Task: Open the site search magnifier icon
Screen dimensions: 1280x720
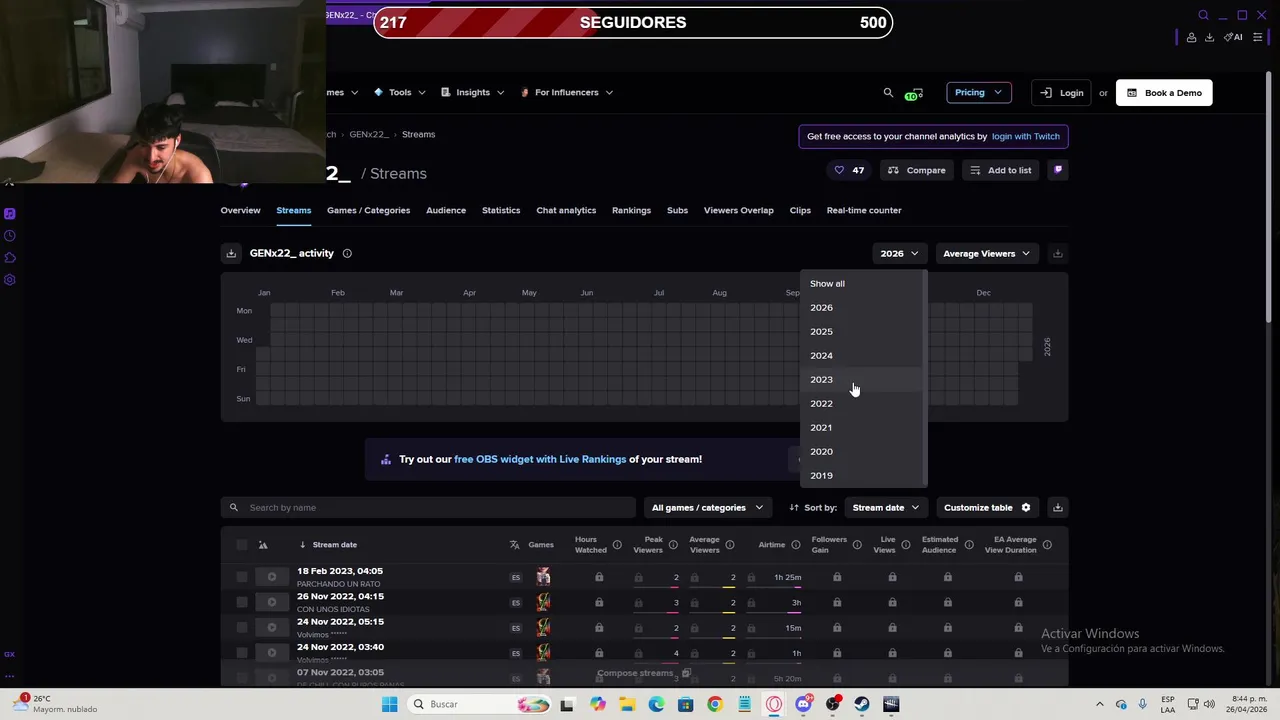Action: coord(888,92)
